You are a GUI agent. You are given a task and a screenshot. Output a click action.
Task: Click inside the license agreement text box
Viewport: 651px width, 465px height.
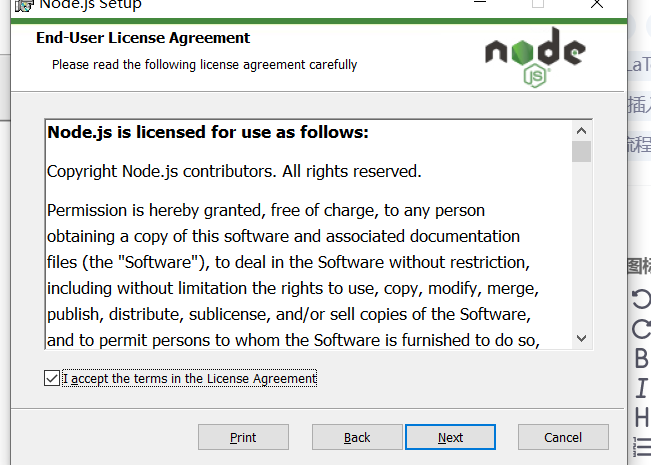pyautogui.click(x=308, y=235)
